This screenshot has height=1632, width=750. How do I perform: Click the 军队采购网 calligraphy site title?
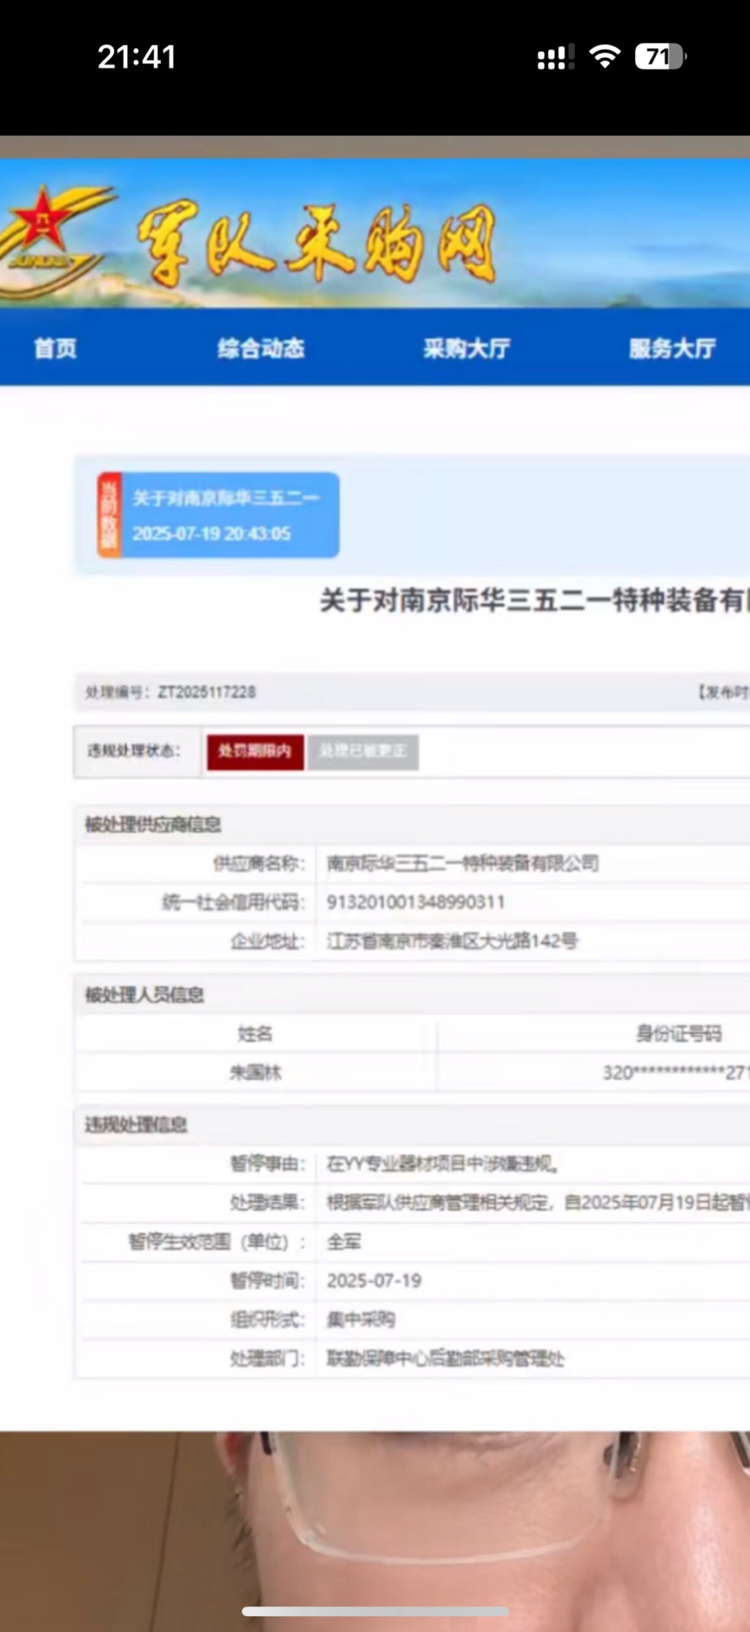317,244
